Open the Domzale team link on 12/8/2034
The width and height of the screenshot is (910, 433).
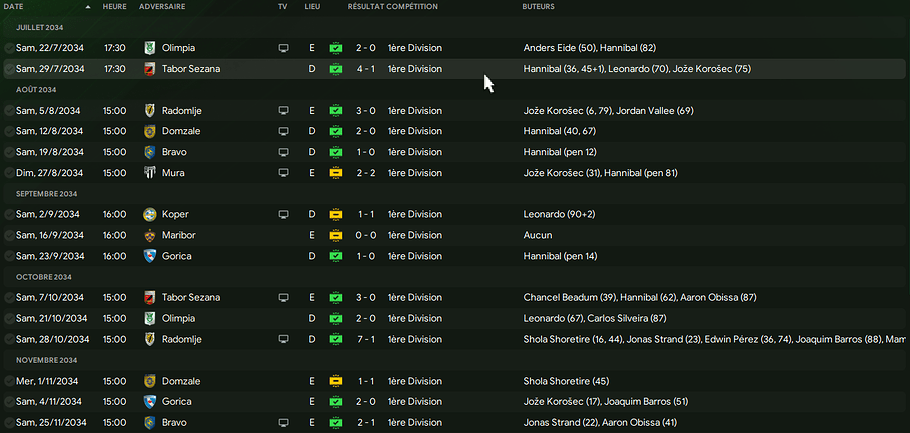pyautogui.click(x=180, y=131)
